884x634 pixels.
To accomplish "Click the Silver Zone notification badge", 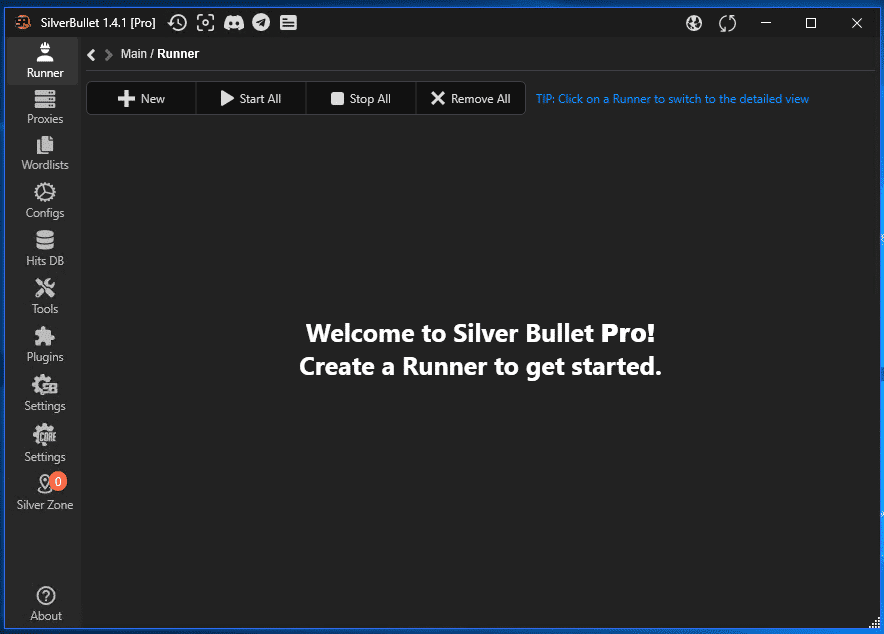I will coord(58,482).
